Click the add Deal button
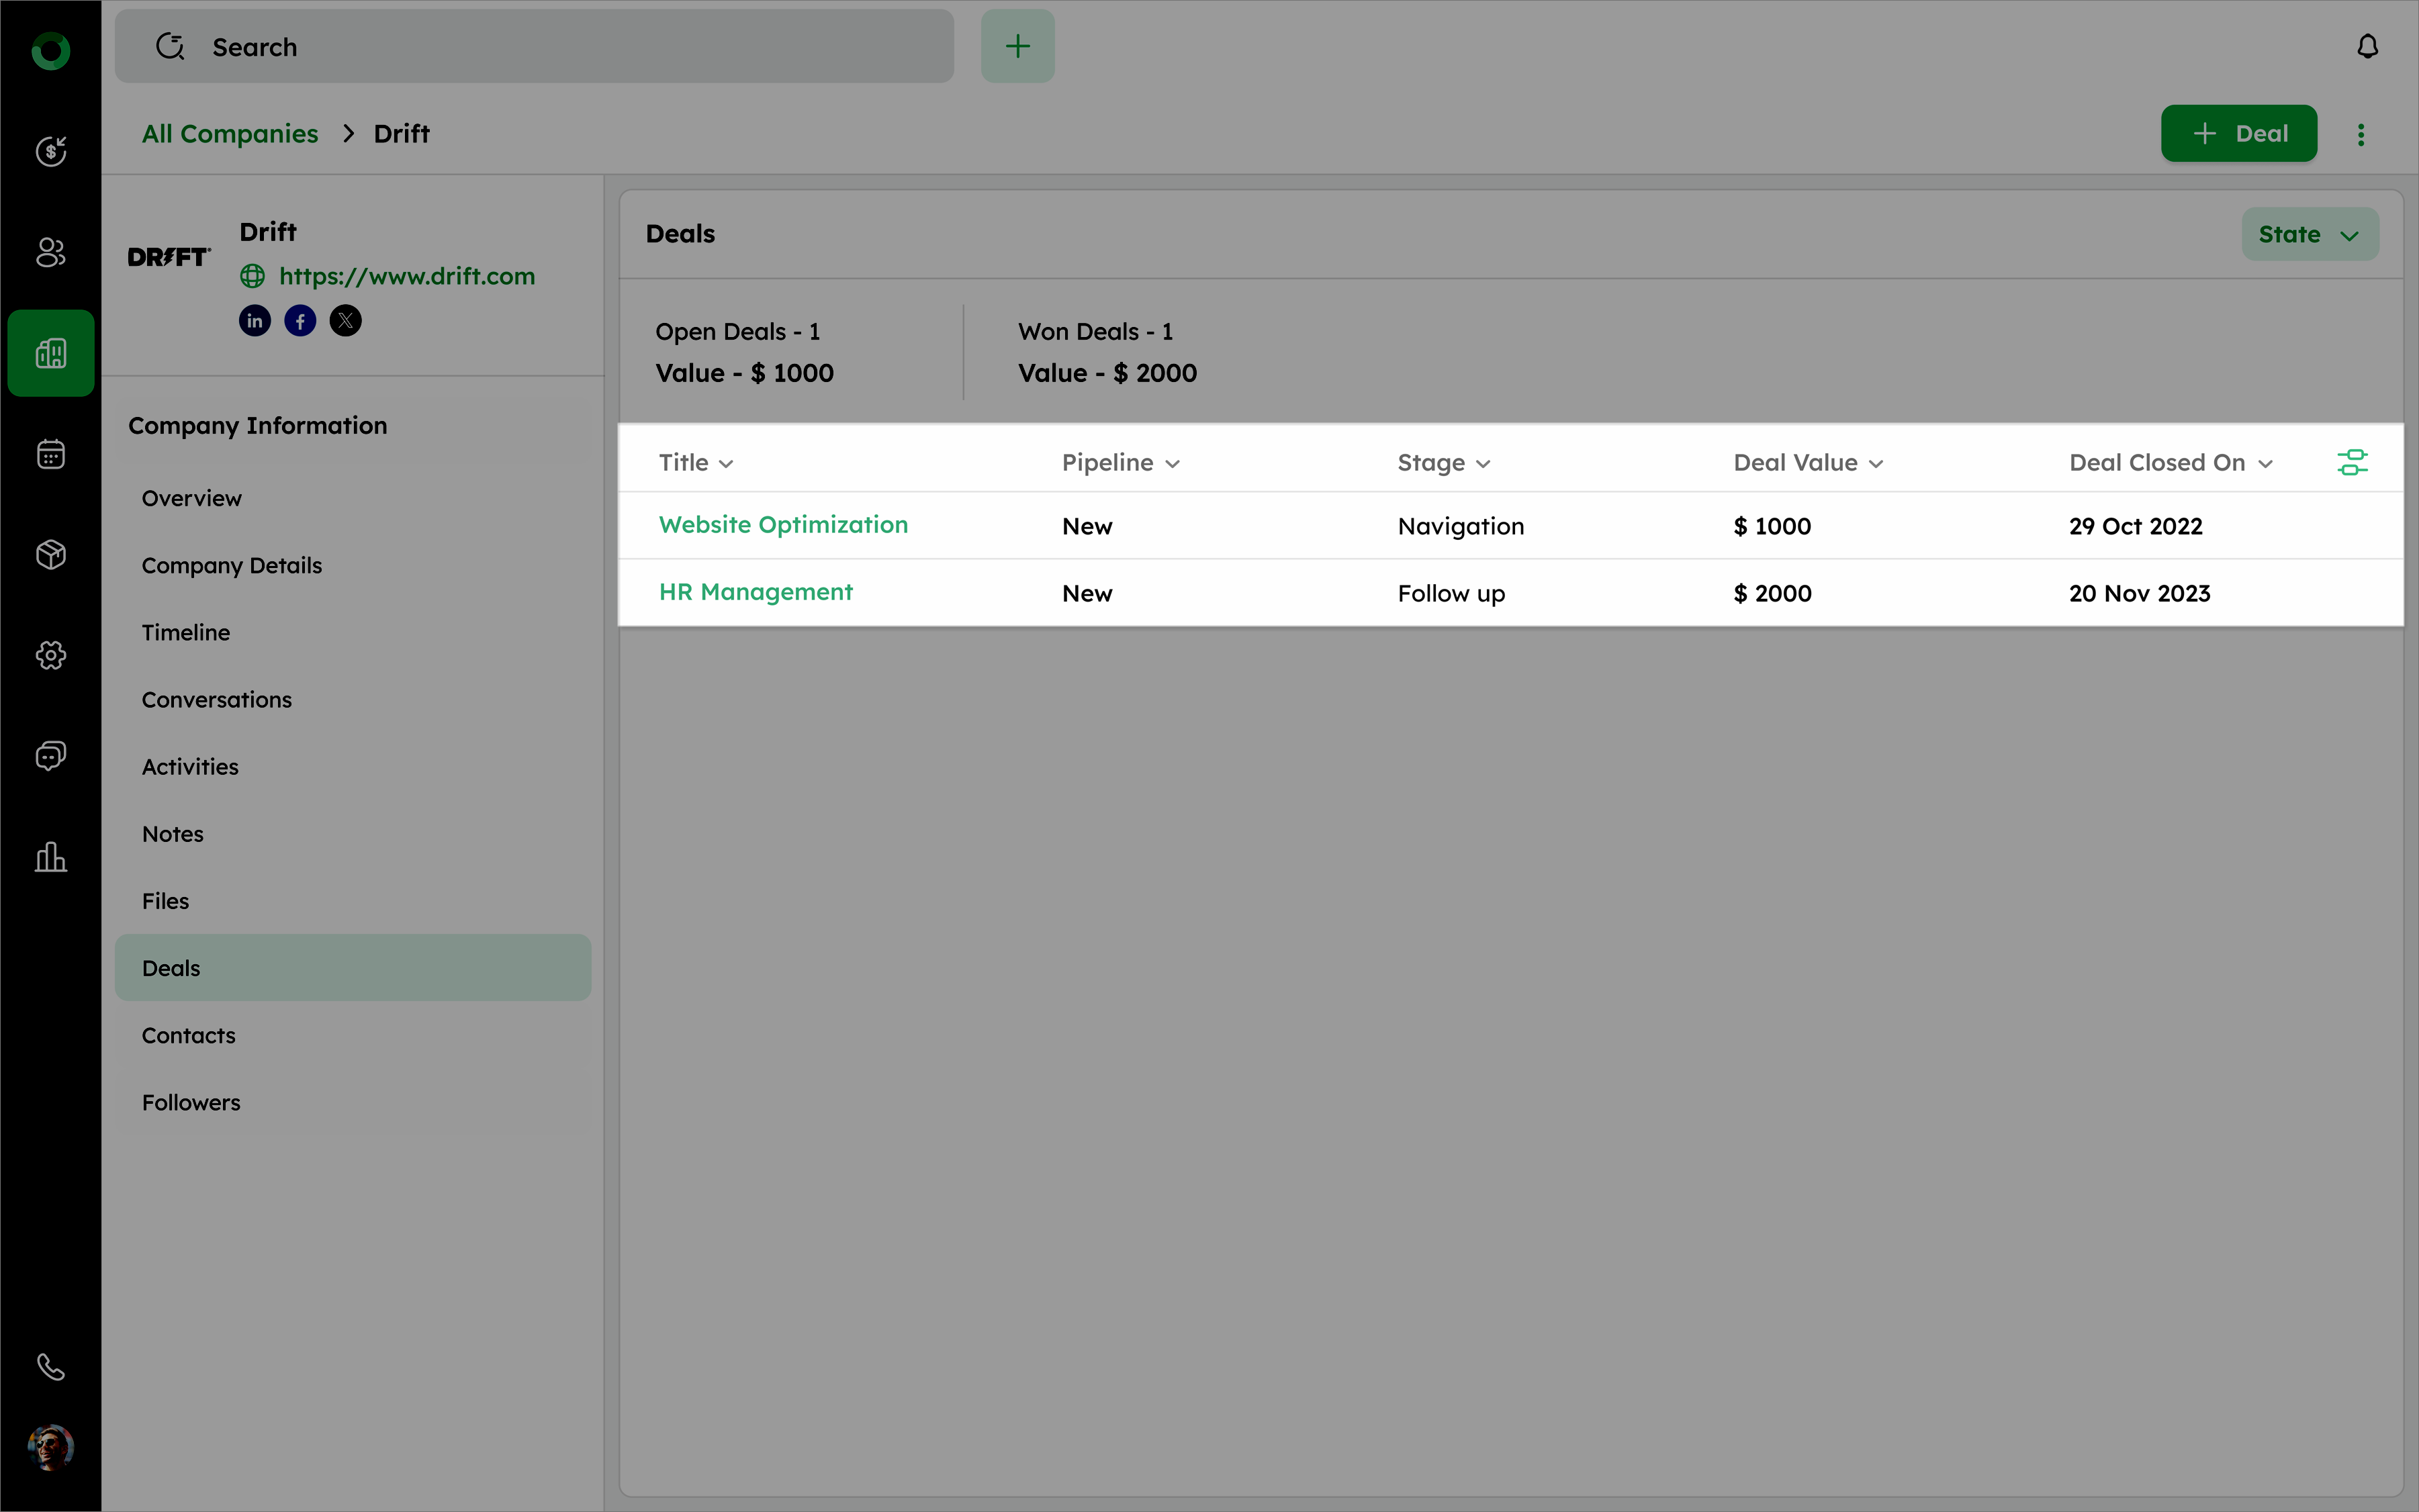Screen dimensions: 2419x1512 (x=2238, y=134)
